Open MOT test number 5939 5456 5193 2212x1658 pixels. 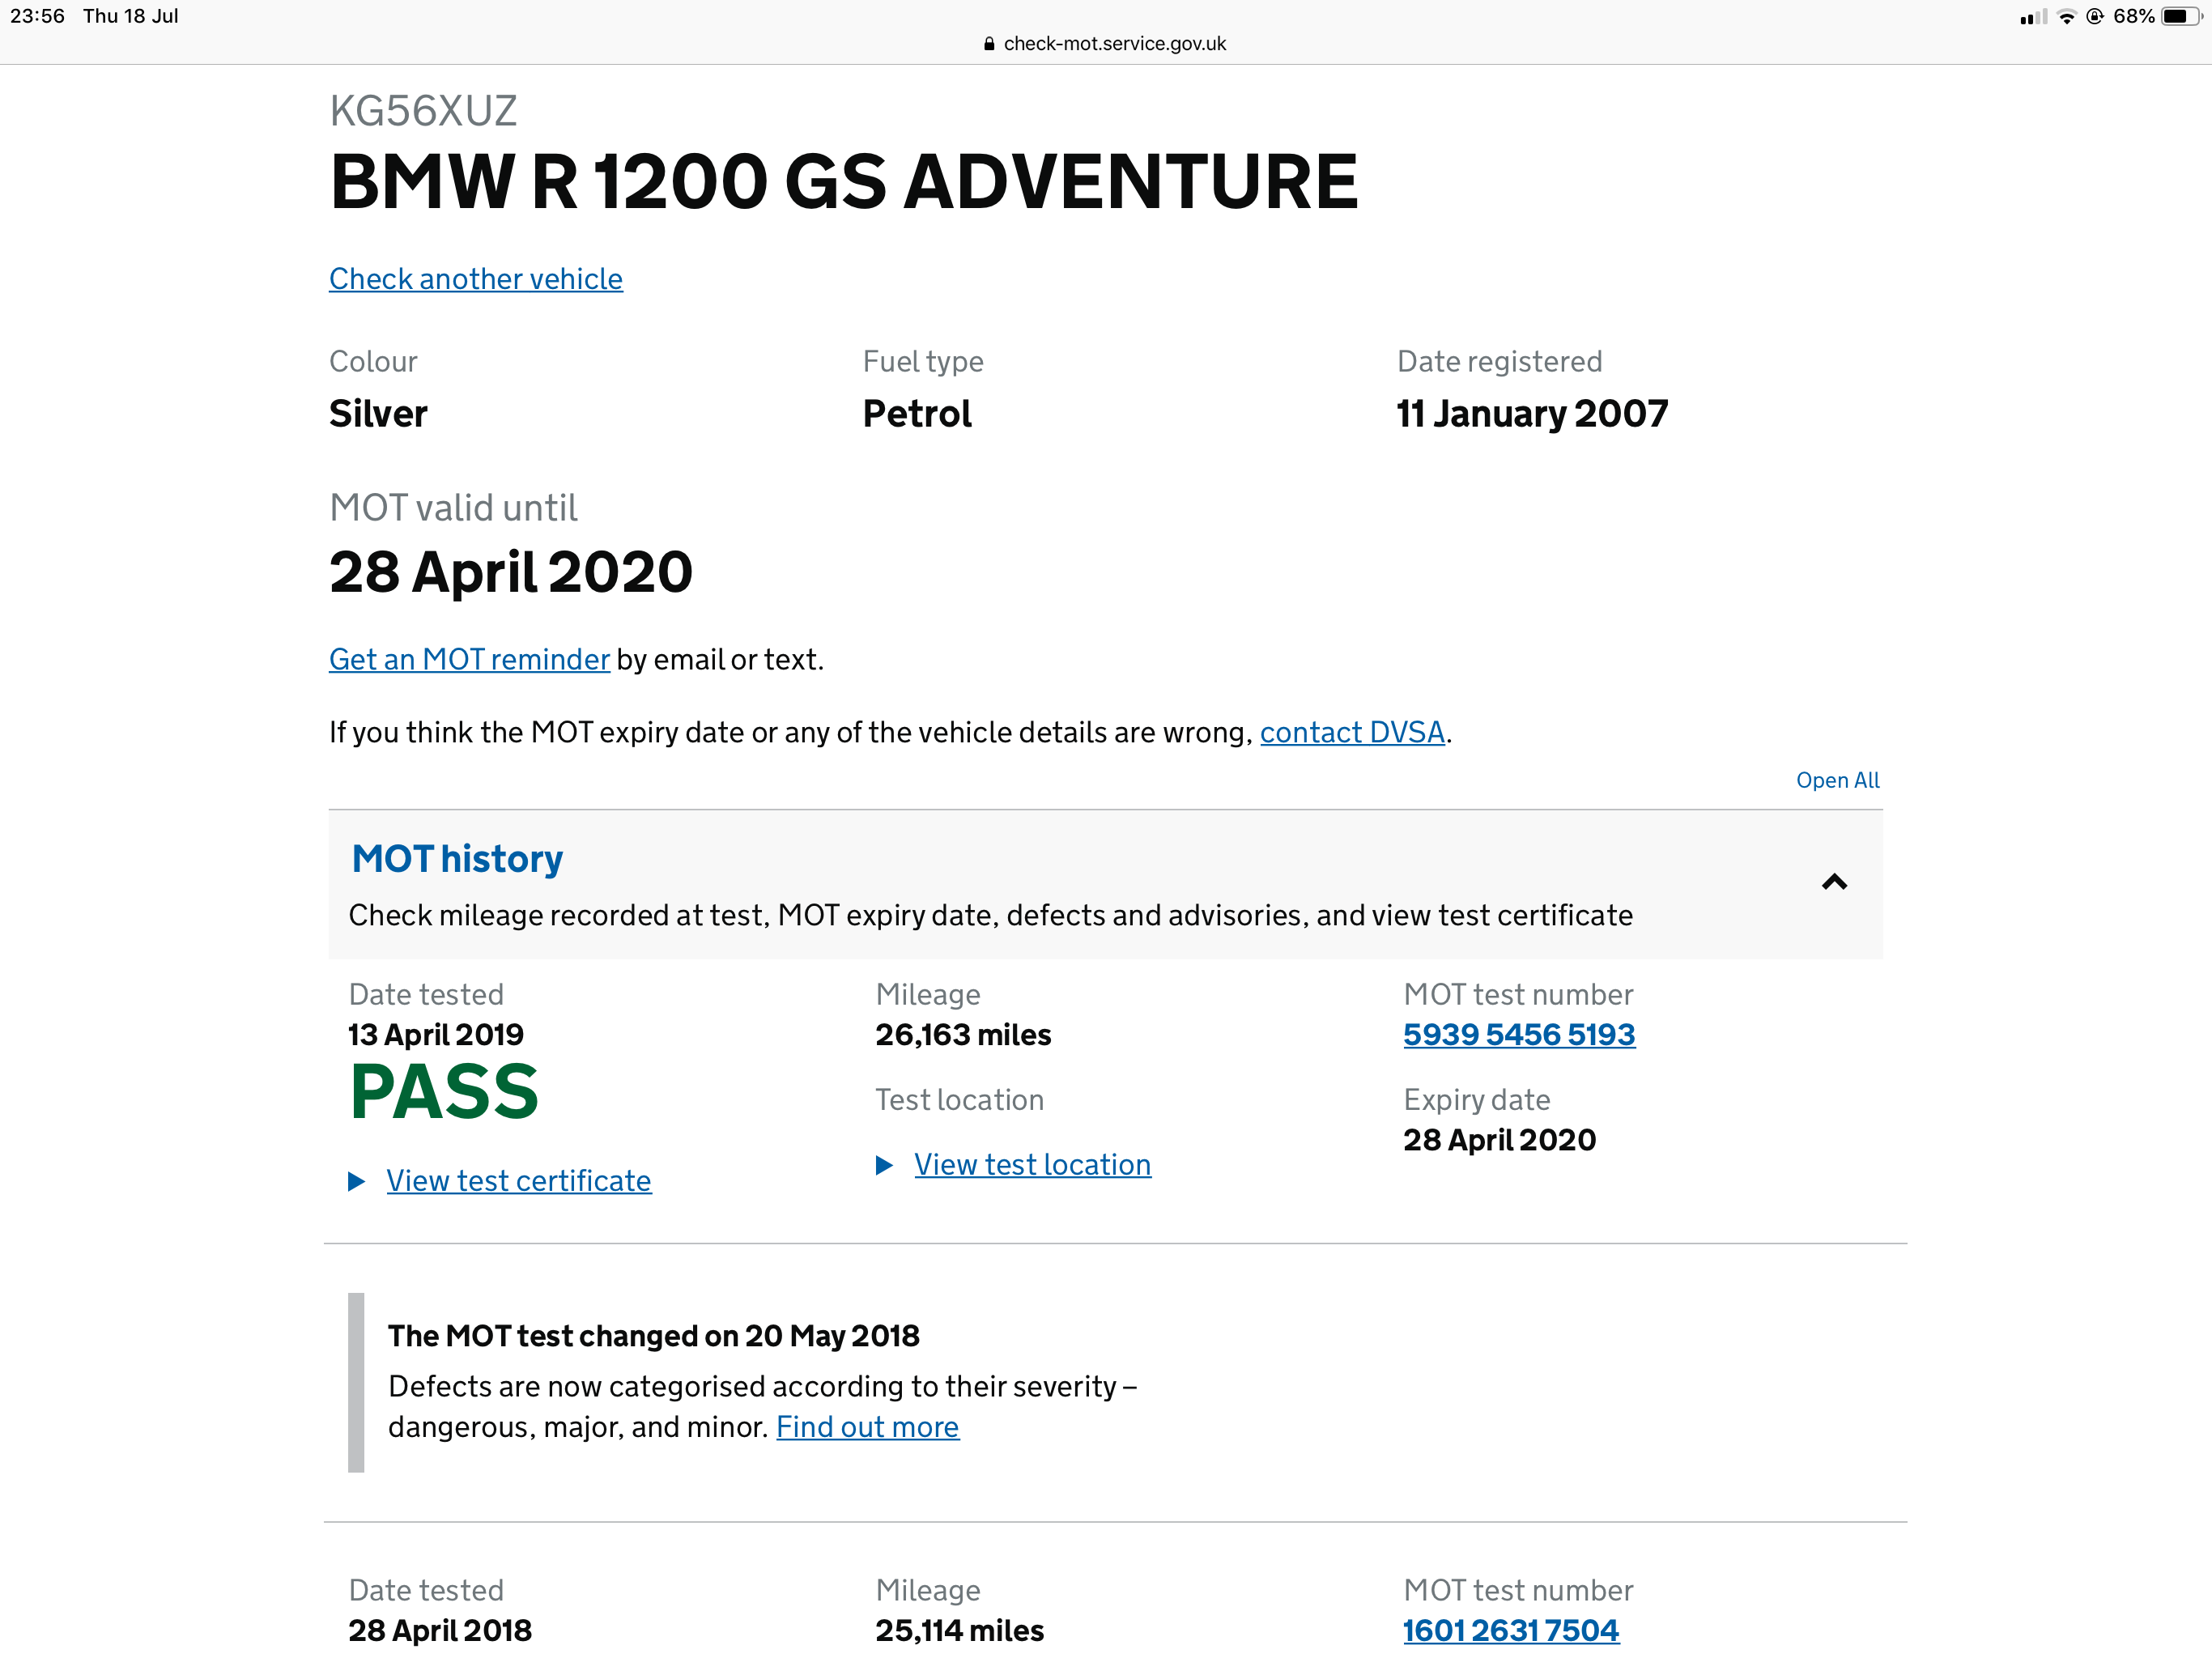[x=1519, y=1035]
